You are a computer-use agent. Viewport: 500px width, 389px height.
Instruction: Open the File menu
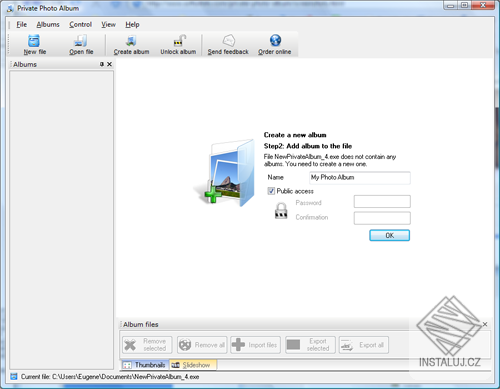22,24
